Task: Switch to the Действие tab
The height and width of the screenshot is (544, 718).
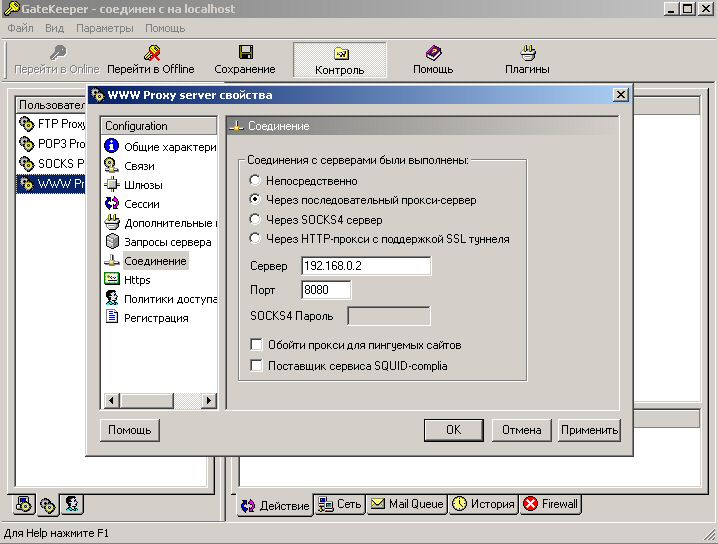Action: point(275,506)
